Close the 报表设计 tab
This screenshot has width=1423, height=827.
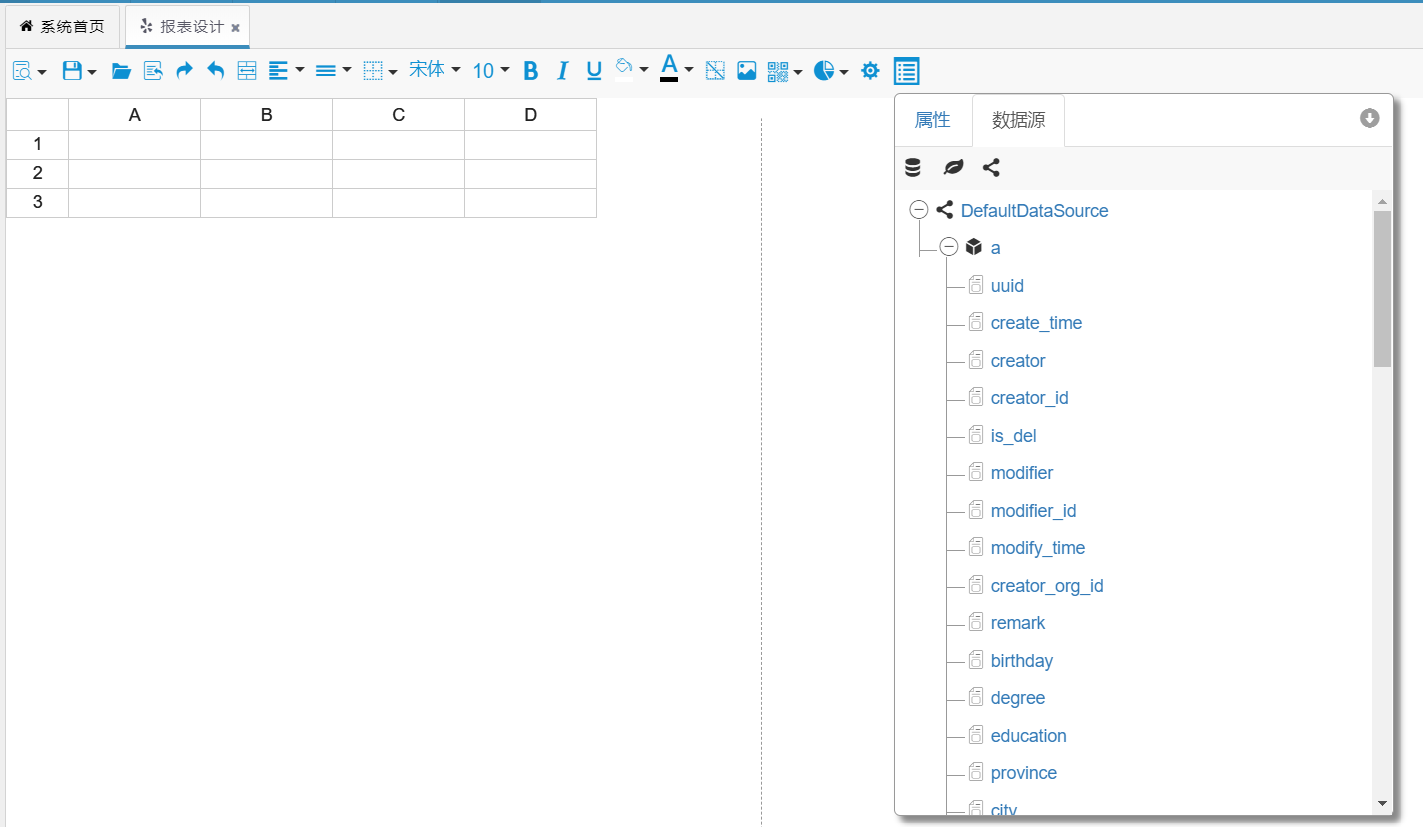[x=235, y=28]
